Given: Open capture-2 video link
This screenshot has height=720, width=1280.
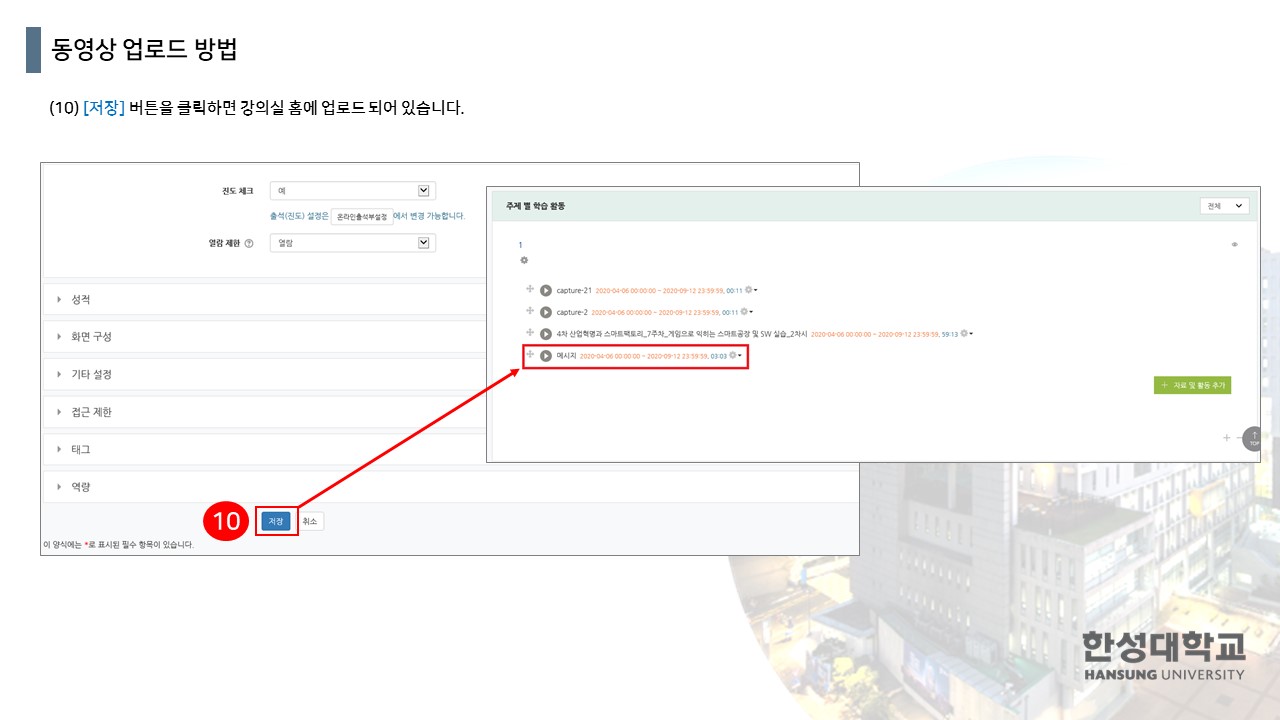Looking at the screenshot, I should (572, 312).
